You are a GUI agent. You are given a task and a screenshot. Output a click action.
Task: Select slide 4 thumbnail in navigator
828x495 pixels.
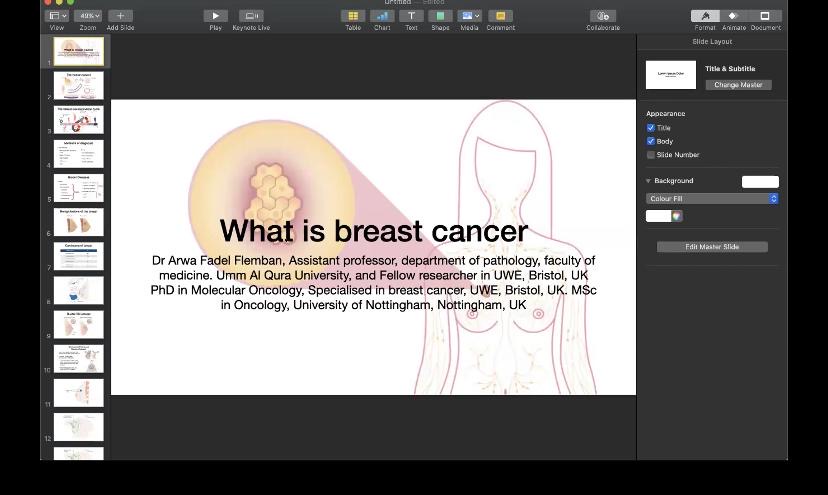click(x=79, y=154)
